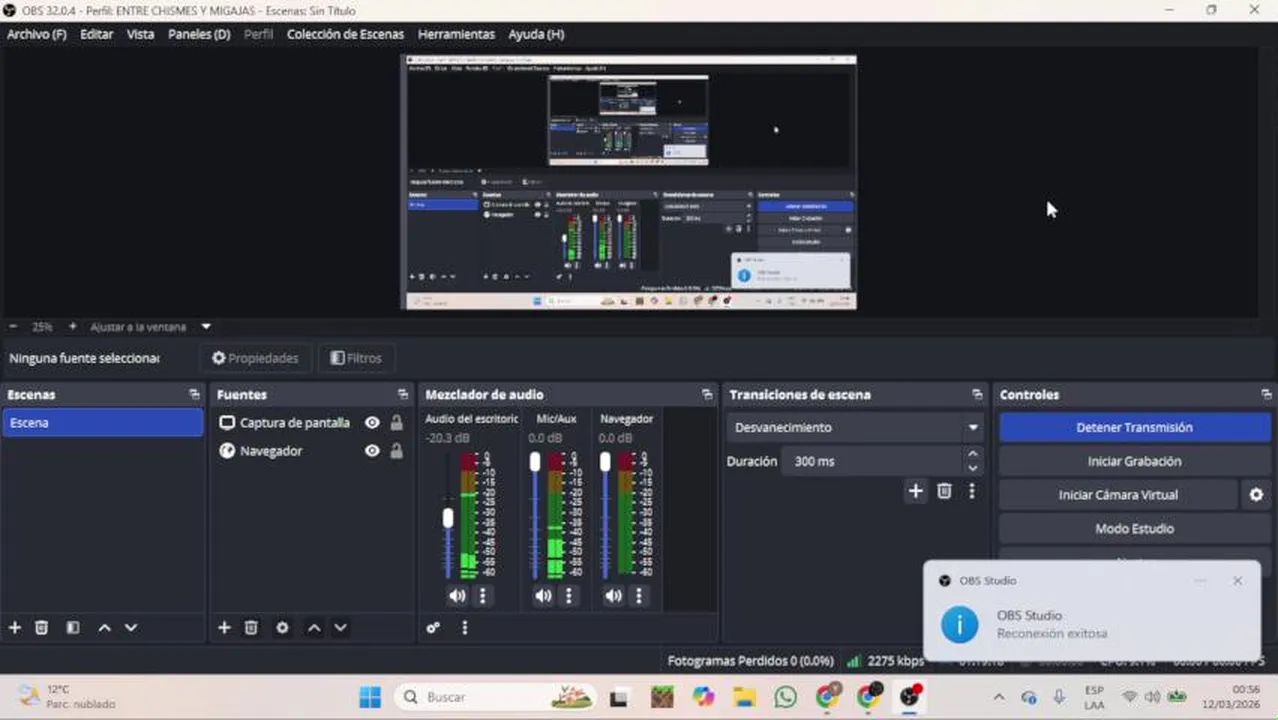
Task: Close the OBS Studio notification toast
Action: click(1237, 581)
